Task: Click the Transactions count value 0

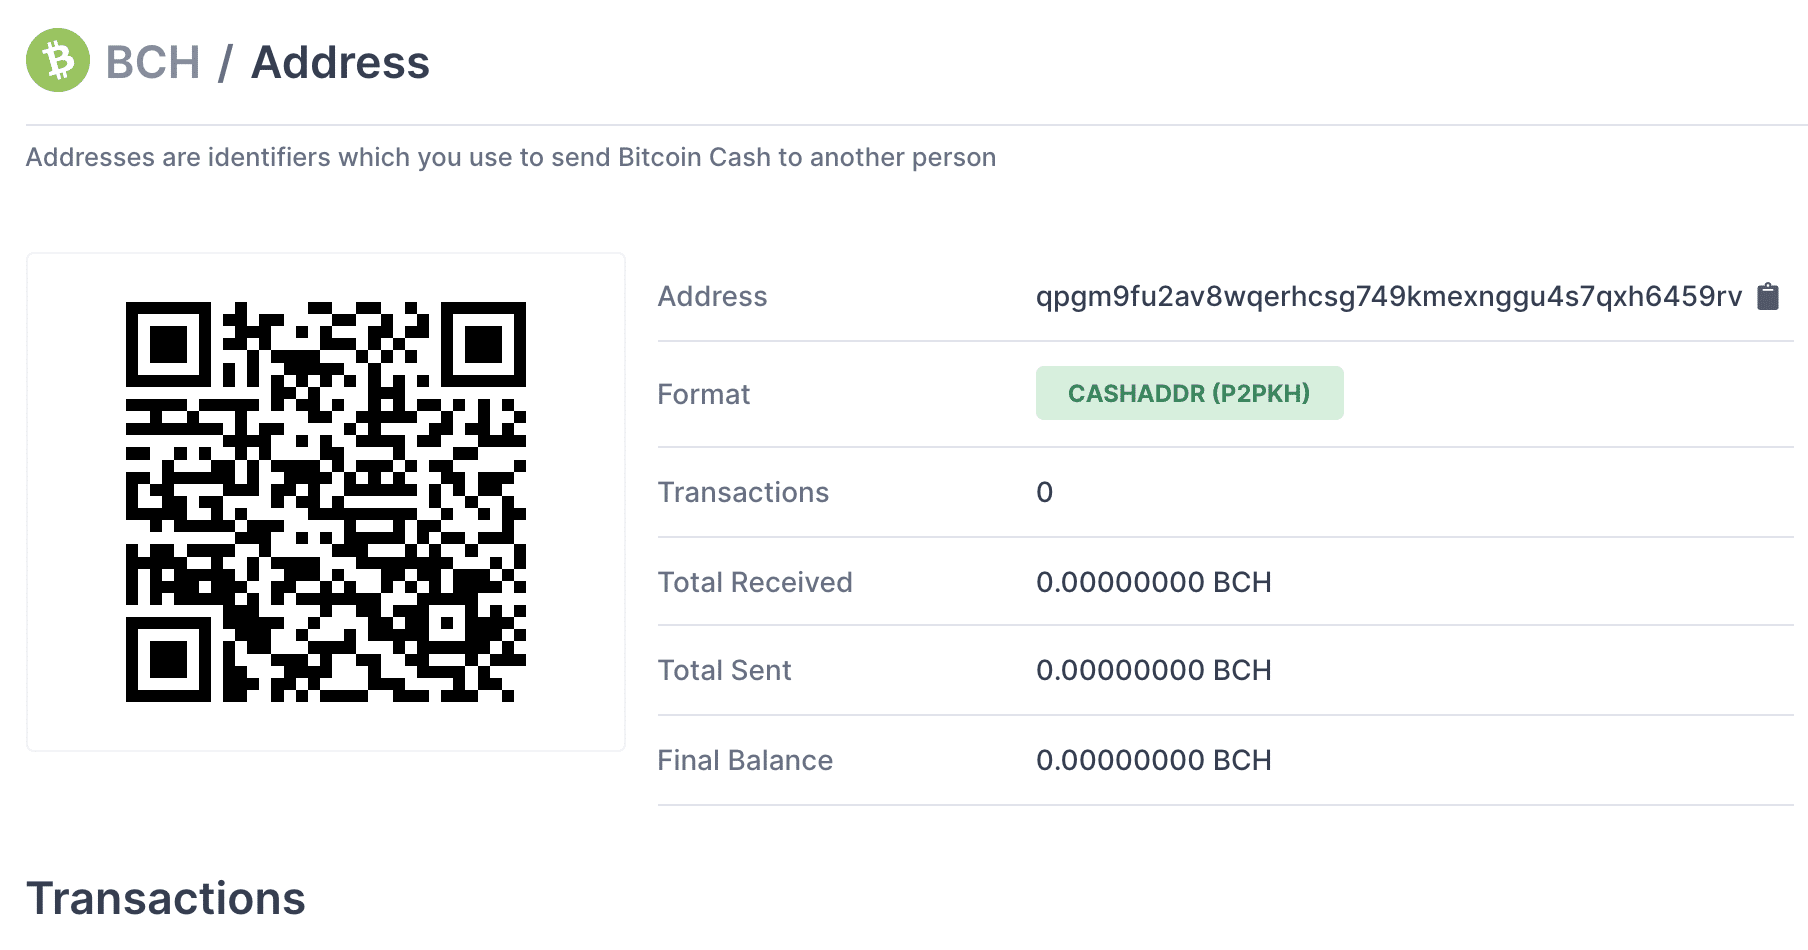Action: 1044,492
